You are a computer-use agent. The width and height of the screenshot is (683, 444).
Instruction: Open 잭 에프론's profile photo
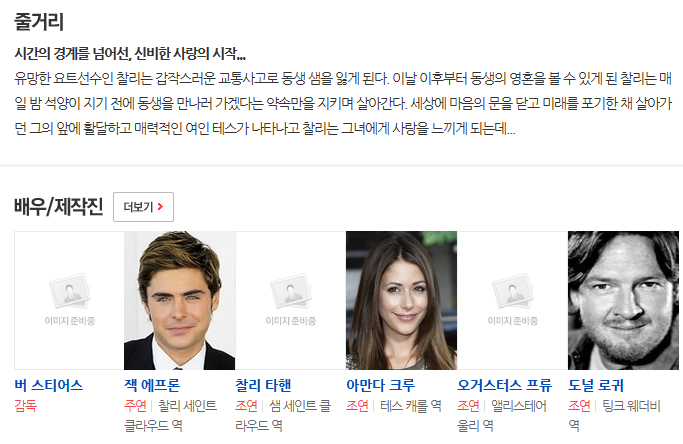pos(179,300)
